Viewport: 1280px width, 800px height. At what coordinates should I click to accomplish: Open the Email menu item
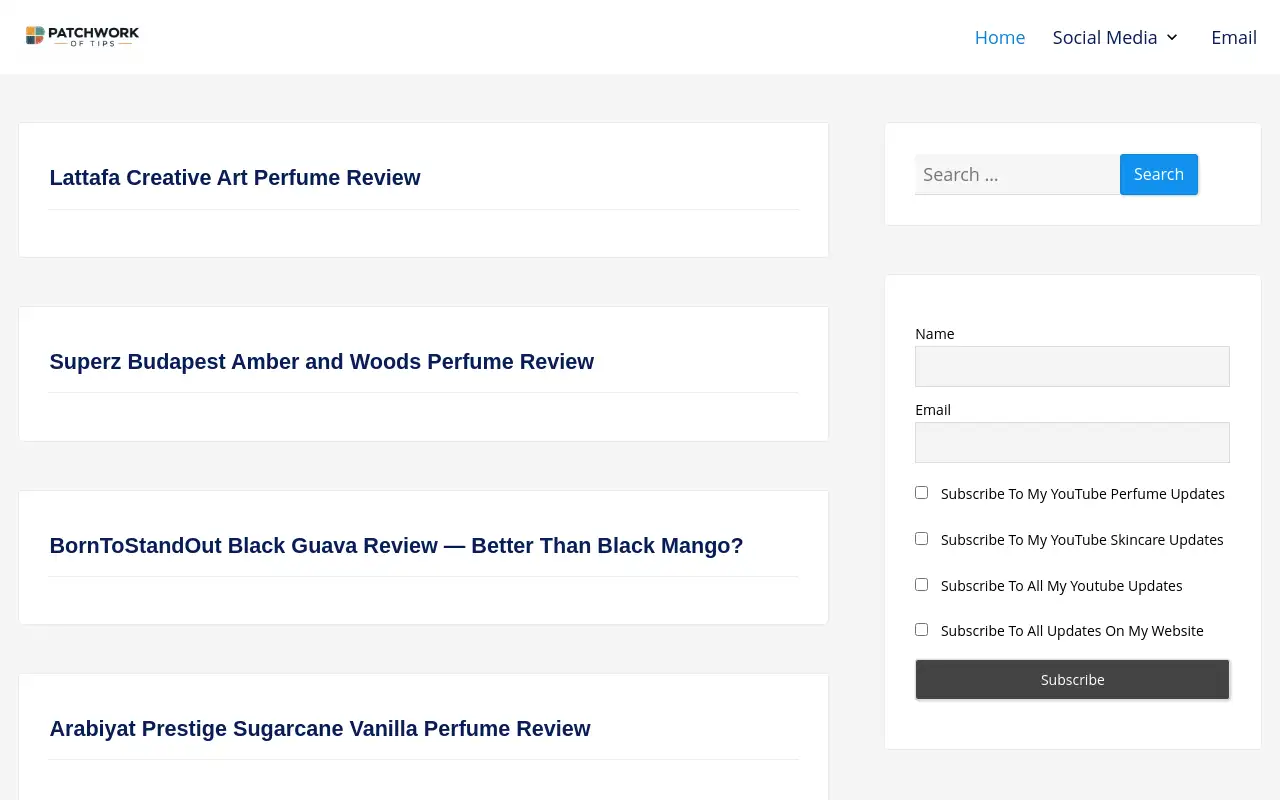click(1234, 37)
